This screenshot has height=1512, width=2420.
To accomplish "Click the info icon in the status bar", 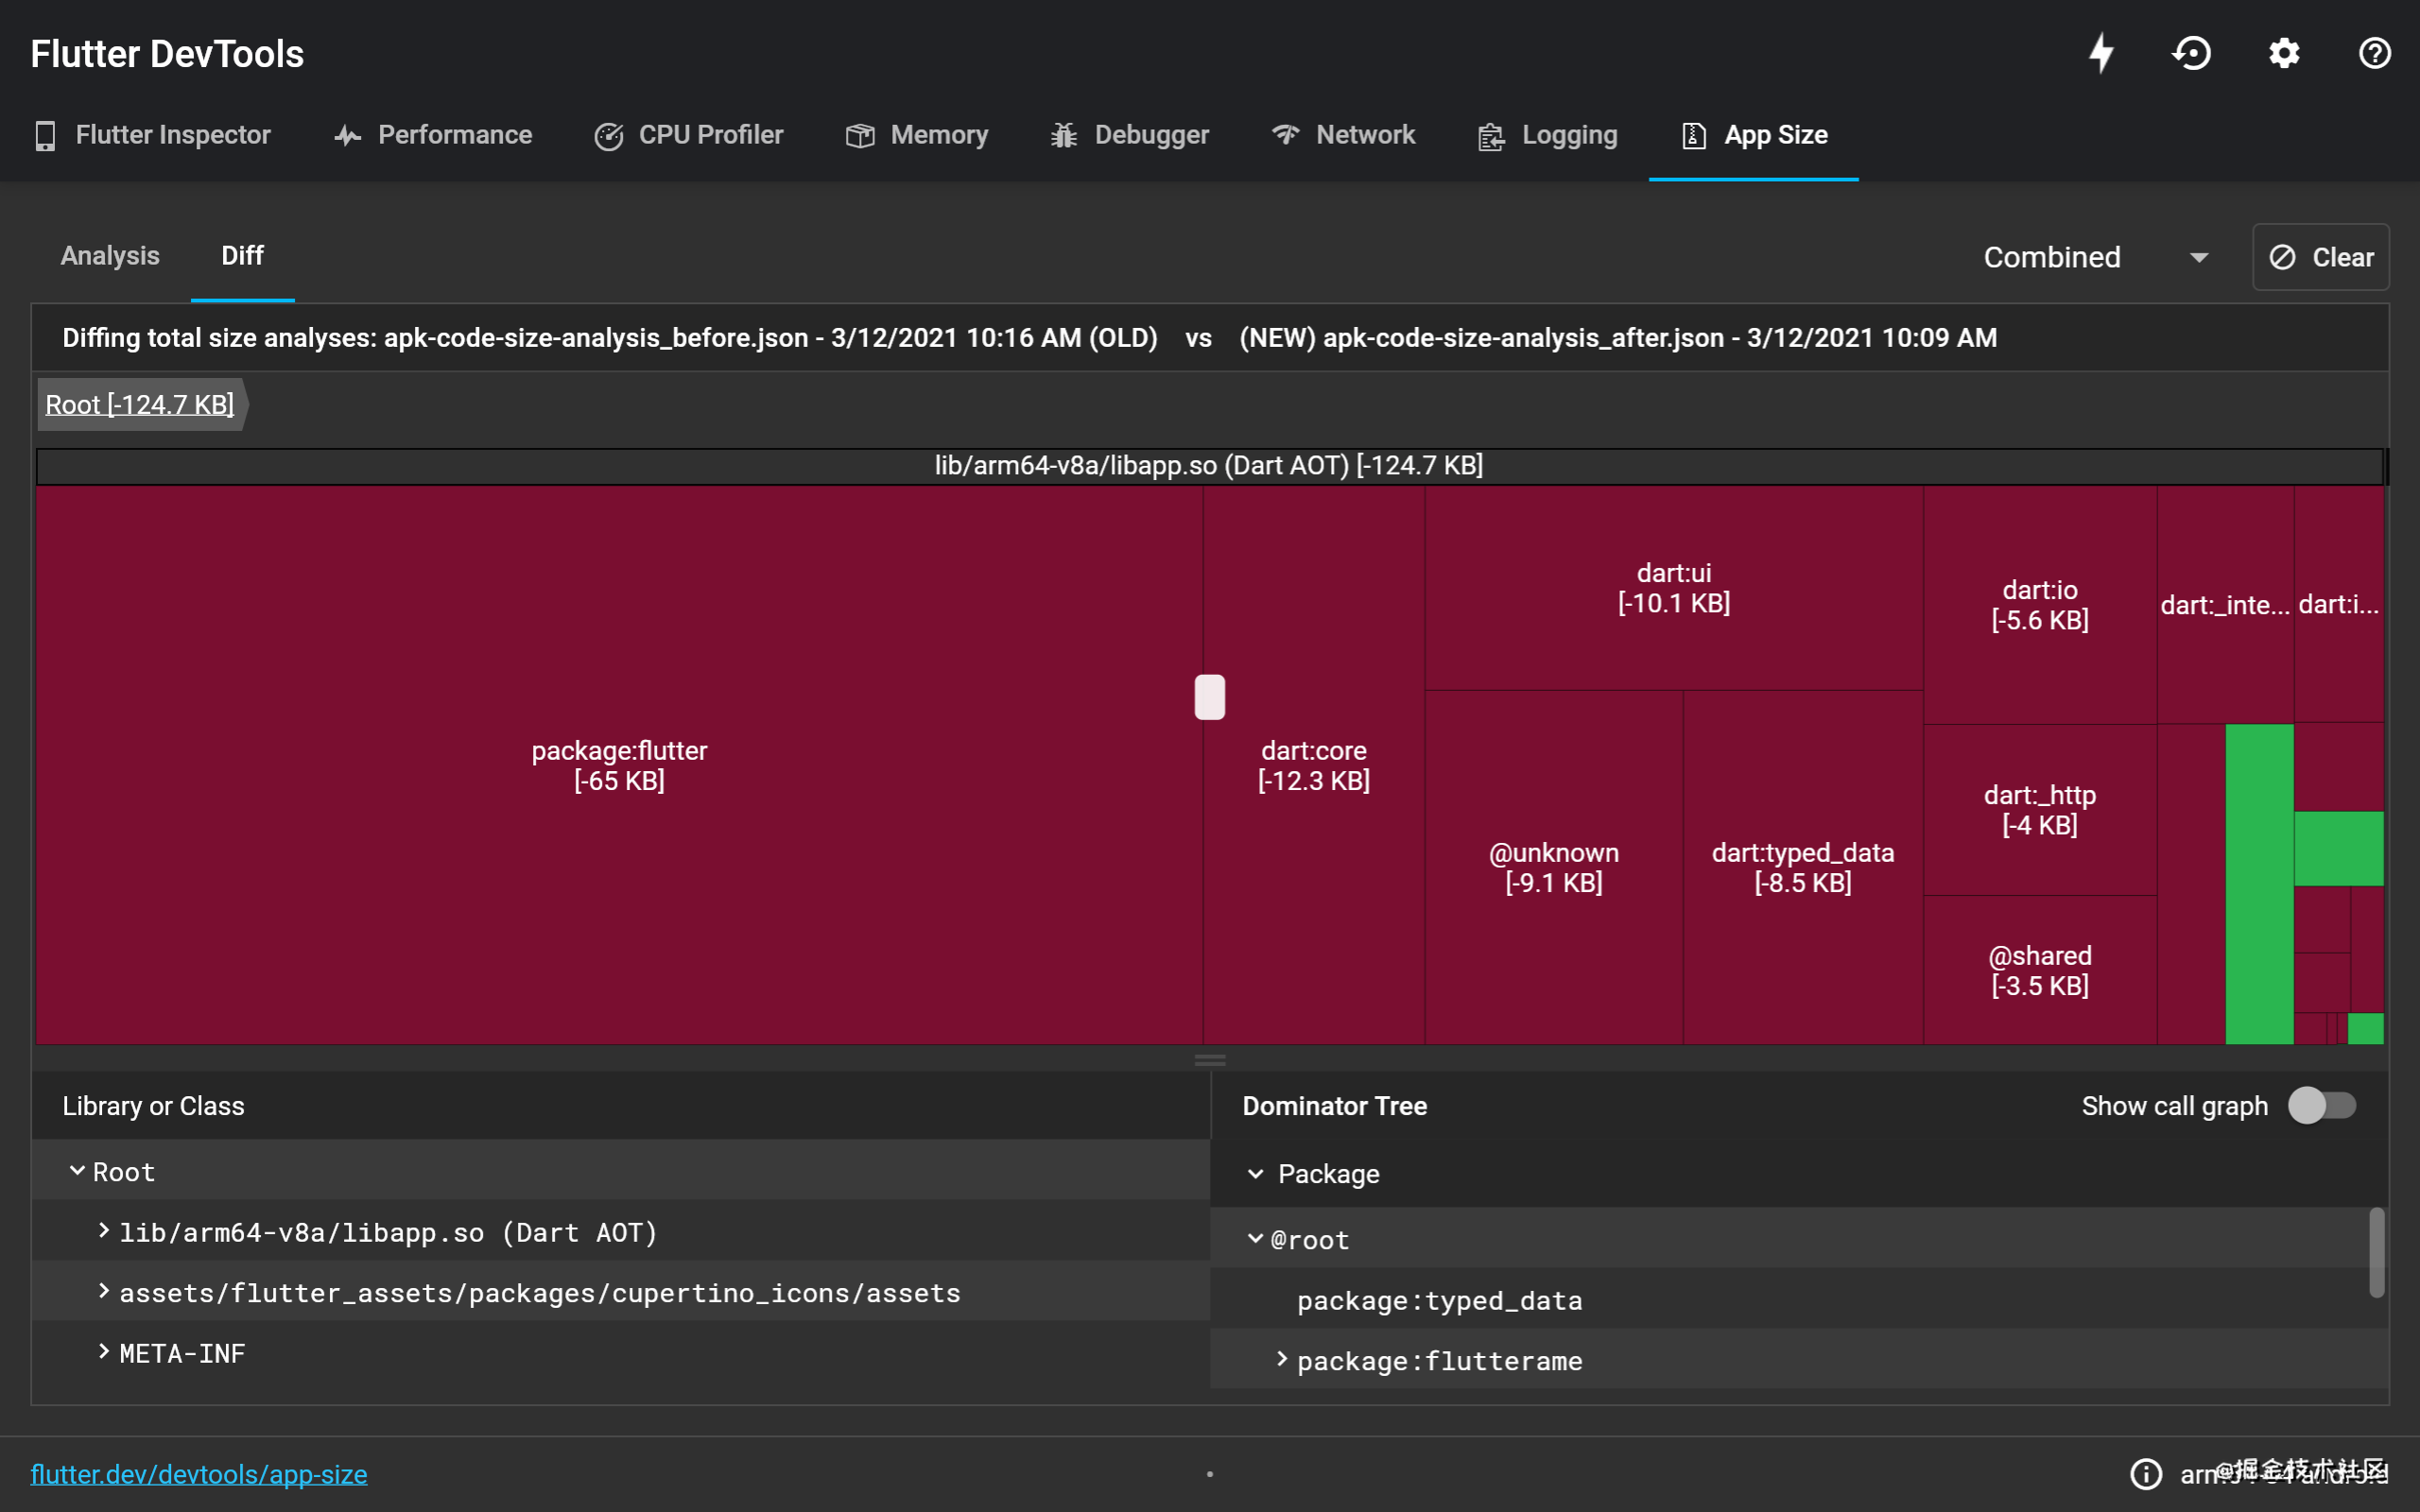I will click(2146, 1473).
